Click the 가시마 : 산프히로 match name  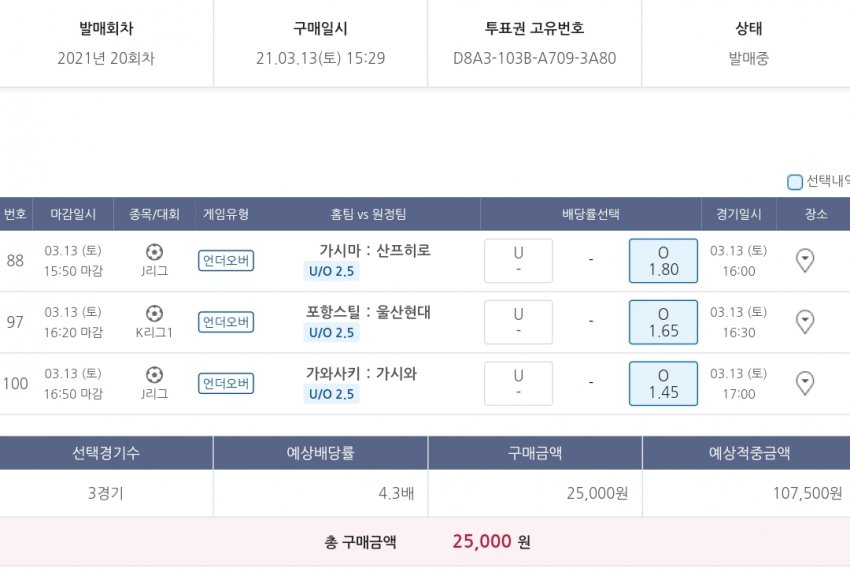(375, 250)
